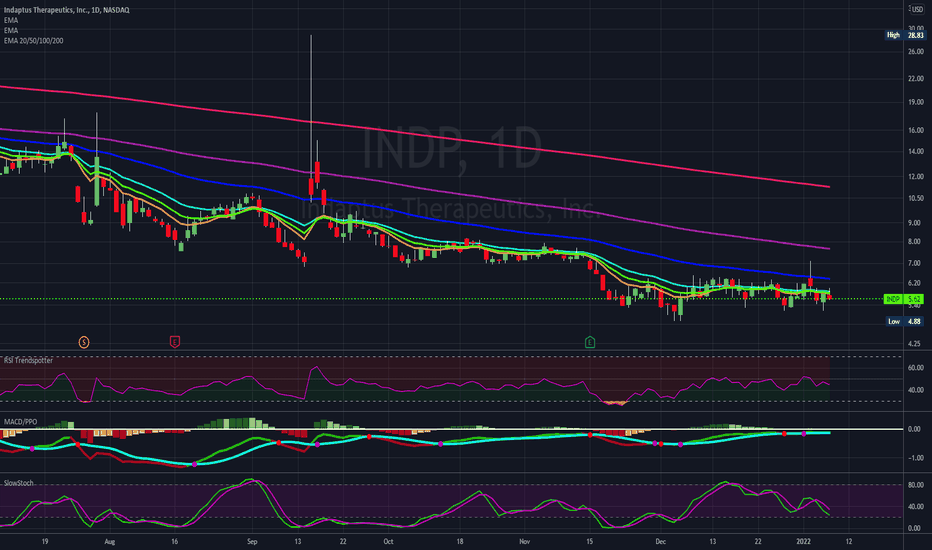Image resolution: width=932 pixels, height=550 pixels.
Task: Click the orange S split event marker
Action: tap(84, 342)
